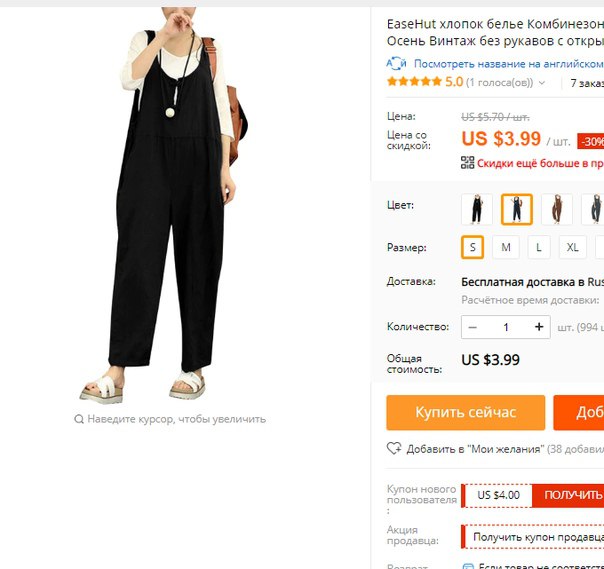Viewport: 604px width, 569px height.
Task: Get the US $4.00 new user coupon
Action: [x=567, y=495]
